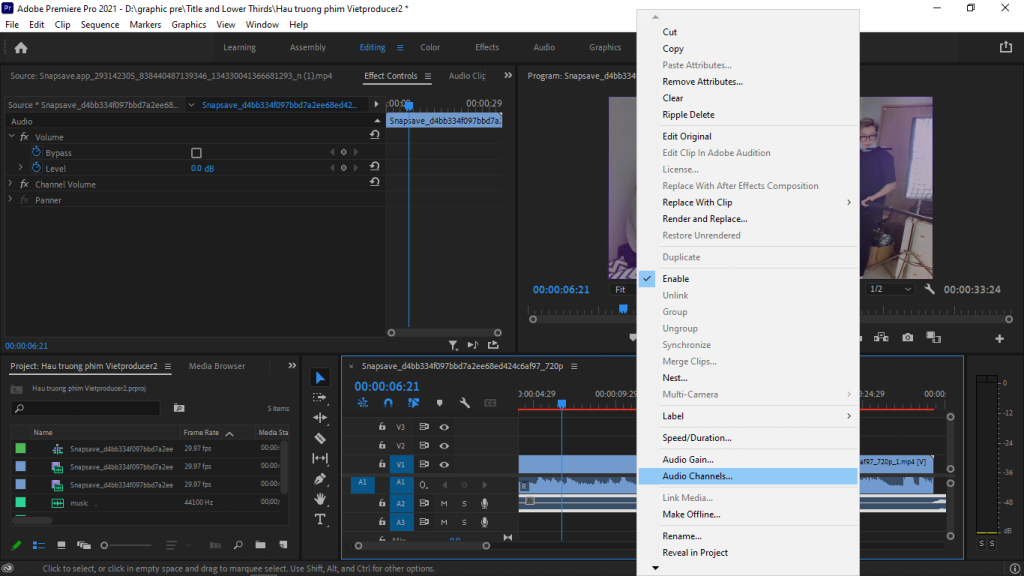
Task: Mute the A2 audio track
Action: [x=444, y=503]
